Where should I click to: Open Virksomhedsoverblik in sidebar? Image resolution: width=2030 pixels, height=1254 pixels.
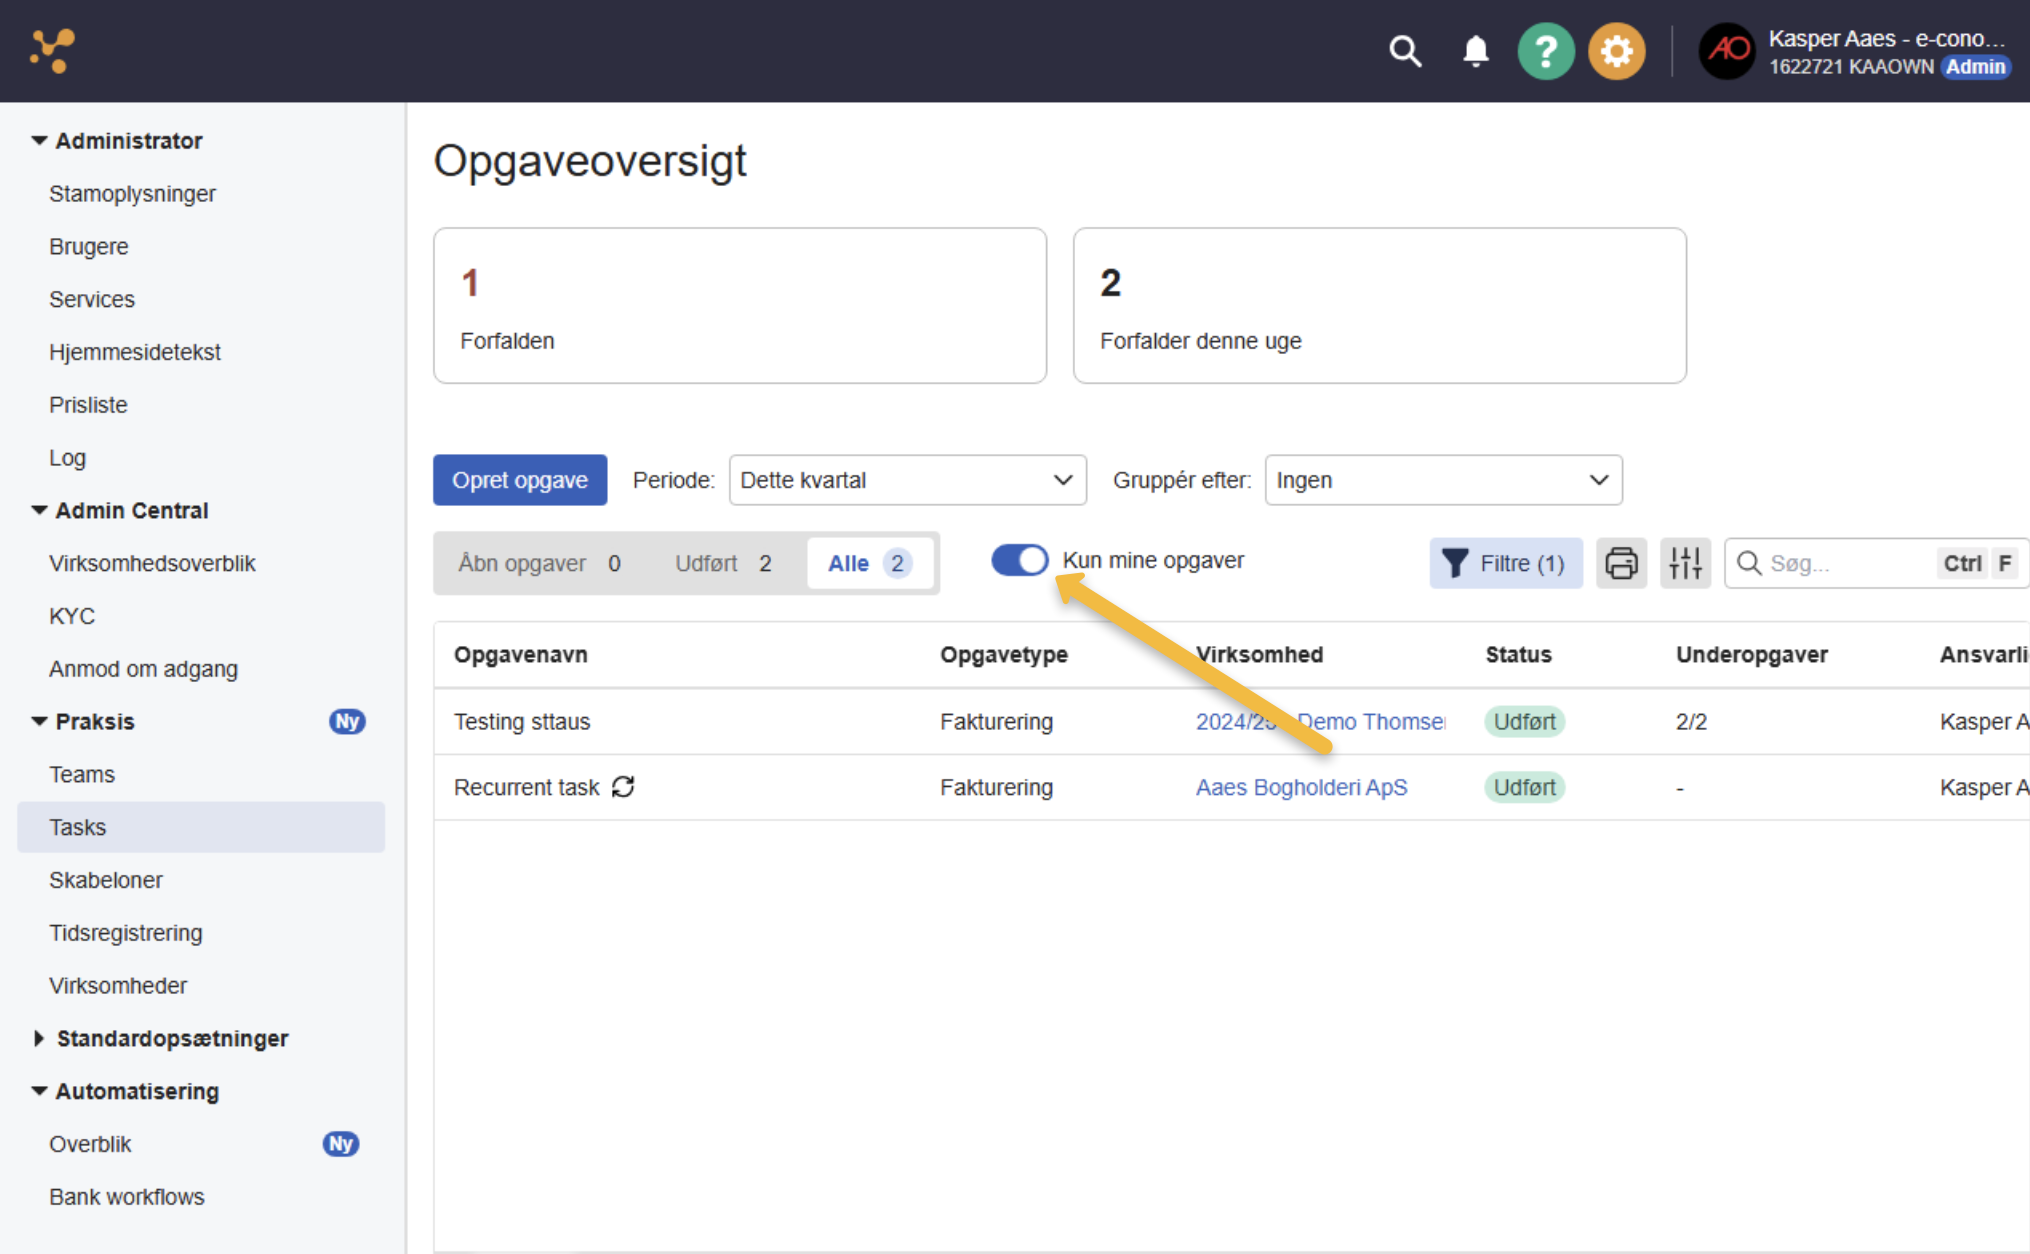coord(152,564)
